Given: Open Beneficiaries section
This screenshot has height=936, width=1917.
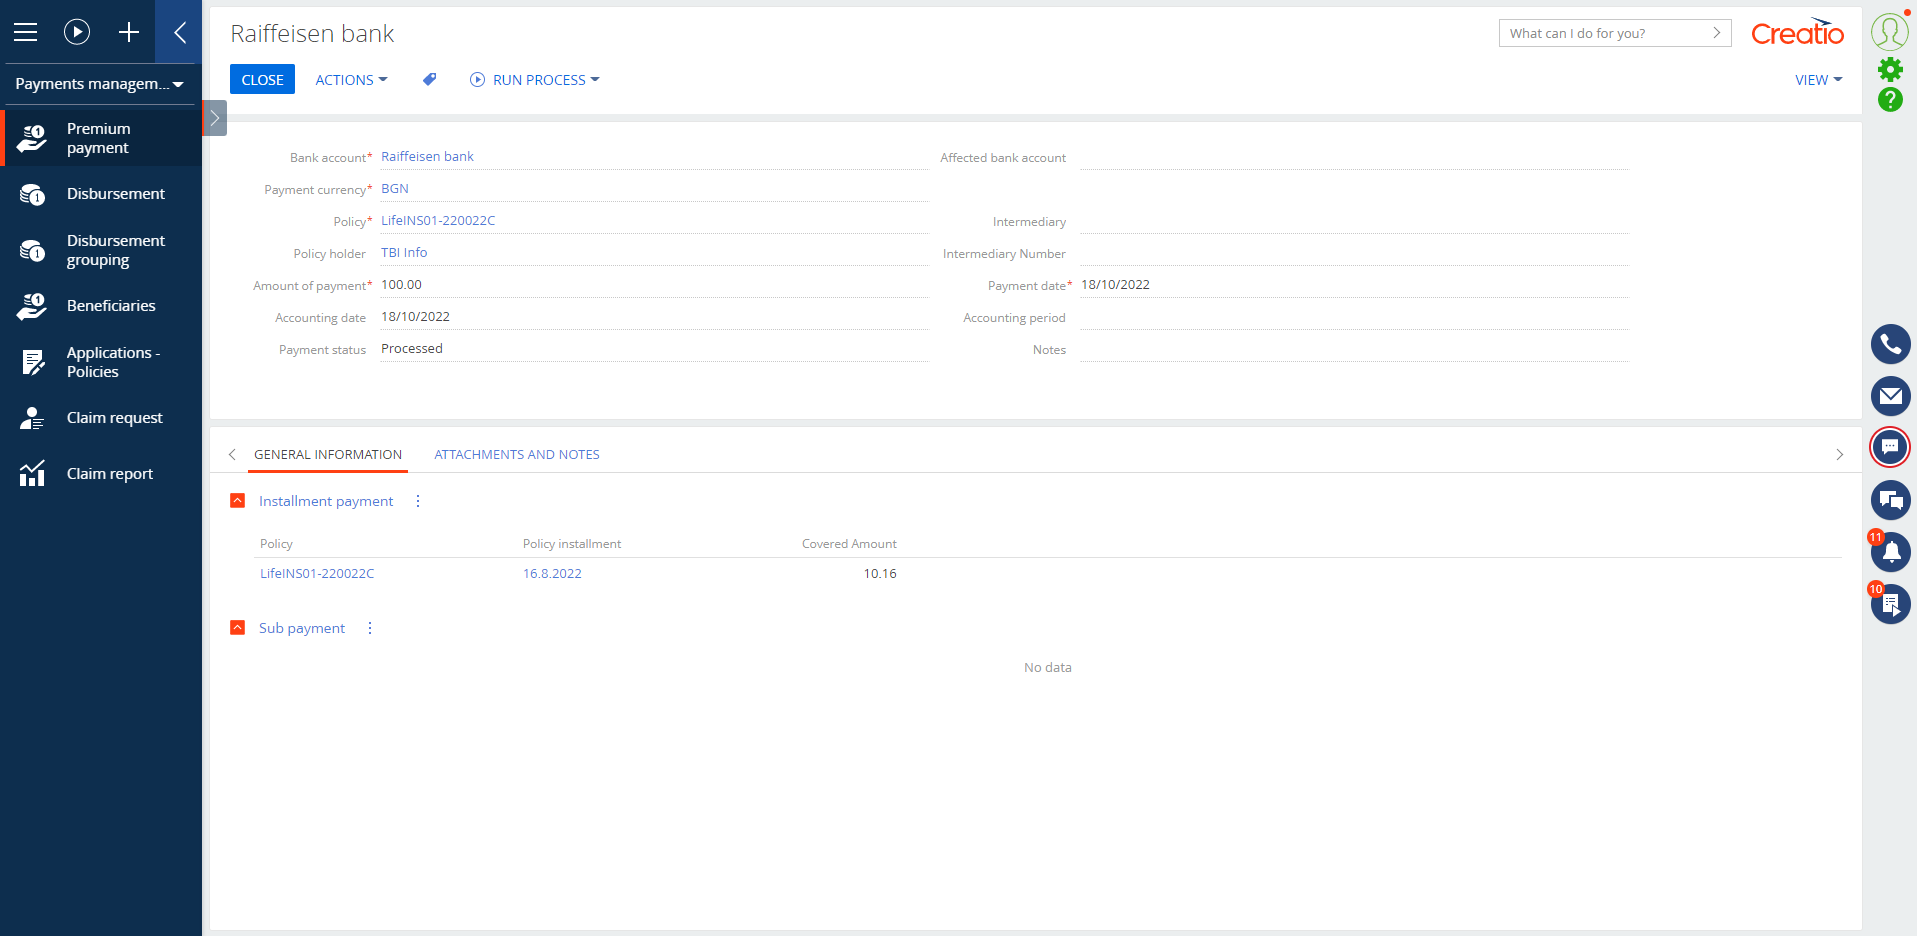Looking at the screenshot, I should tap(101, 306).
